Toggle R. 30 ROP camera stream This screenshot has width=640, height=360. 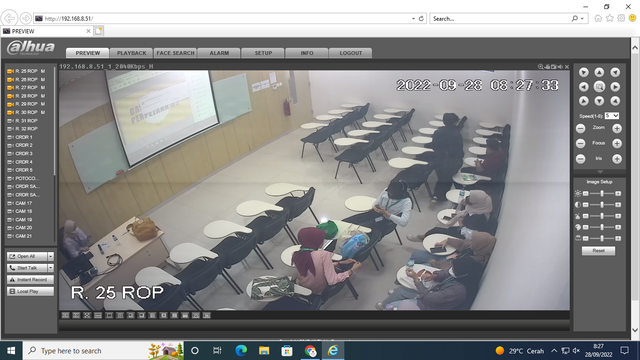tap(26, 112)
